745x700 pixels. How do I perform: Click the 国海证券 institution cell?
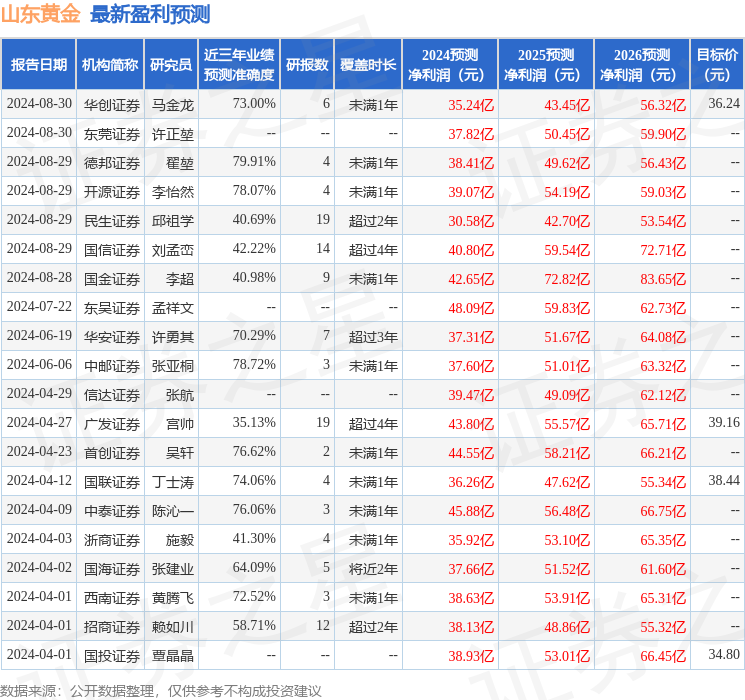click(112, 569)
